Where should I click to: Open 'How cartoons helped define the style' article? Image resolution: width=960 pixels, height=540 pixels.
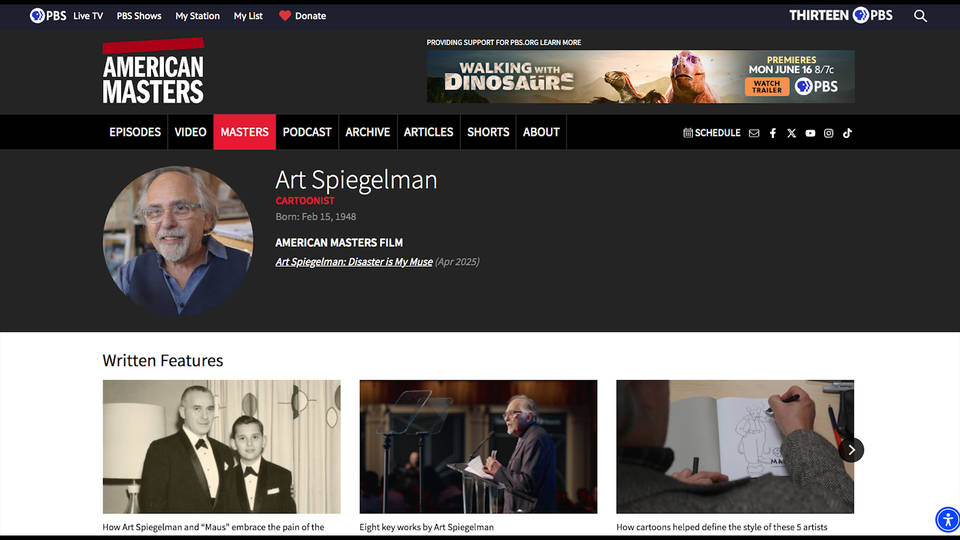(x=722, y=527)
